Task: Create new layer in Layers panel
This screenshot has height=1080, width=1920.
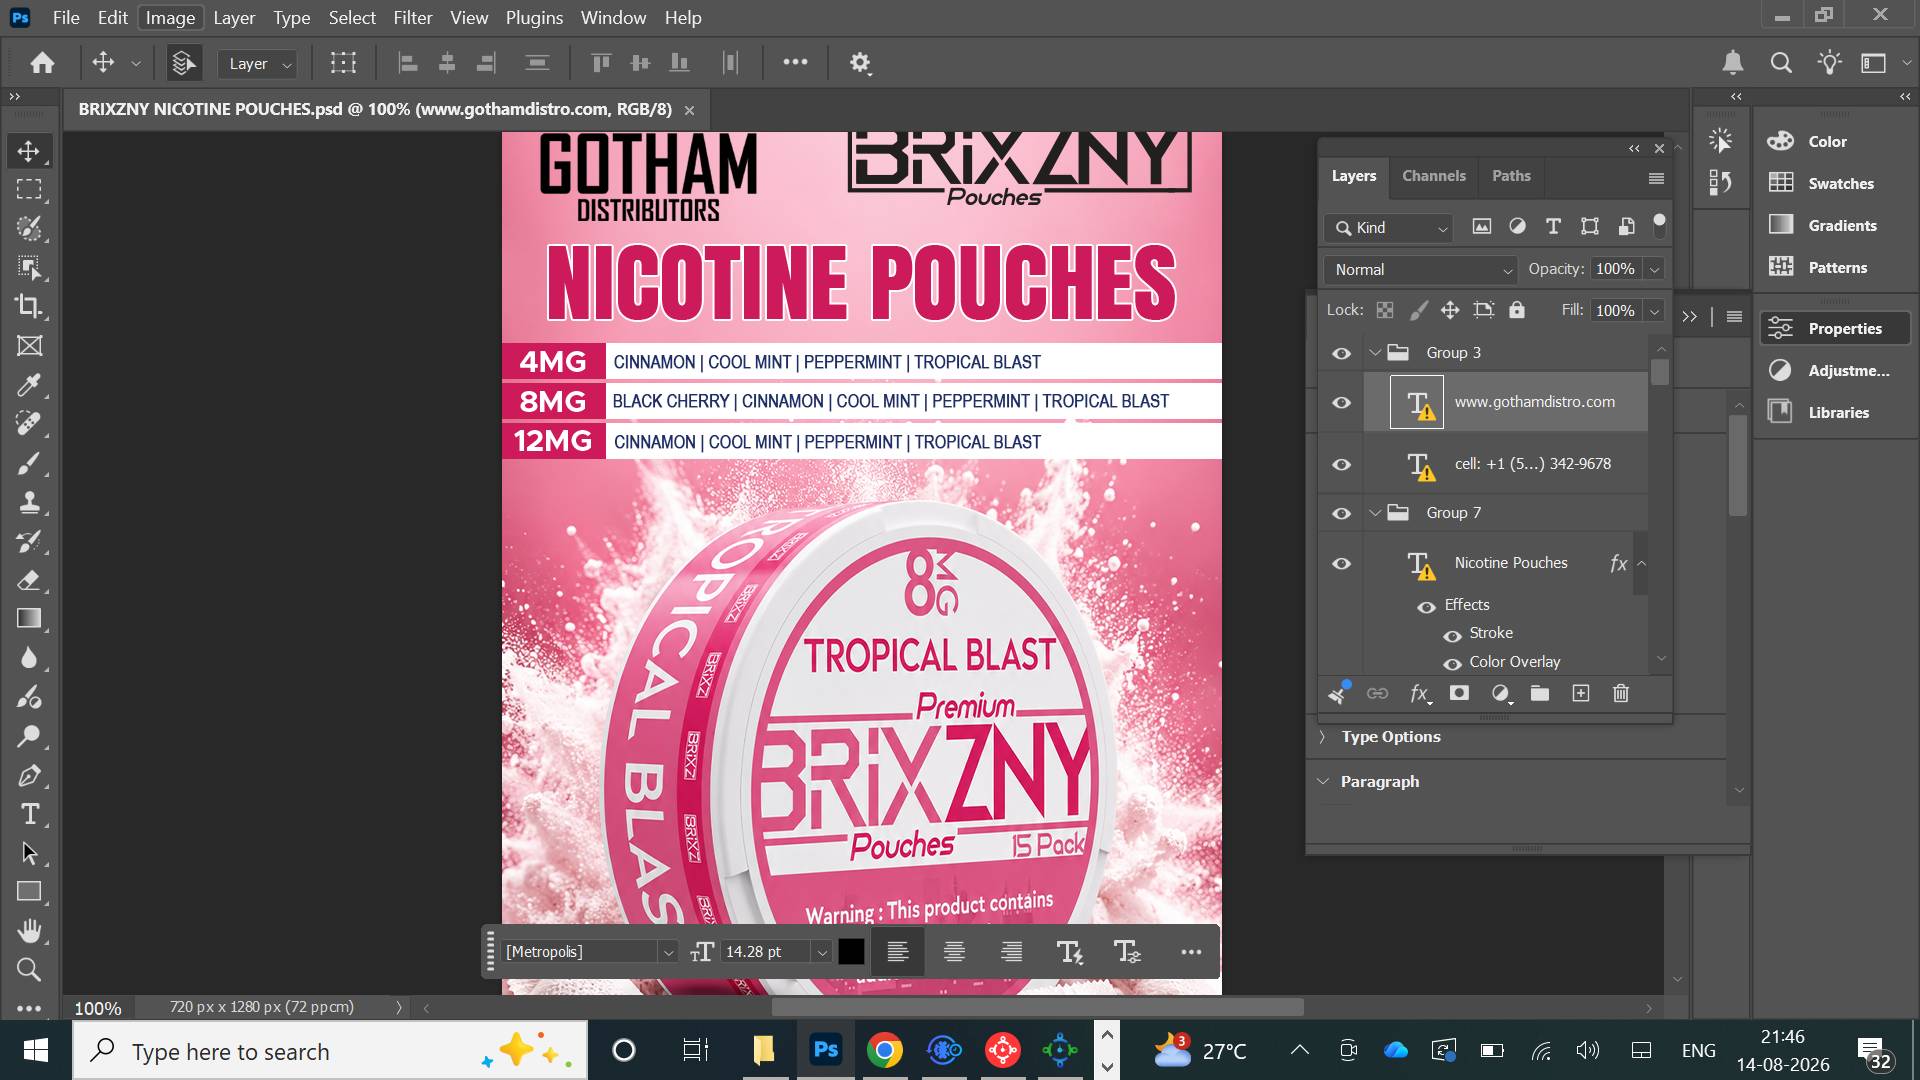Action: [1580, 693]
